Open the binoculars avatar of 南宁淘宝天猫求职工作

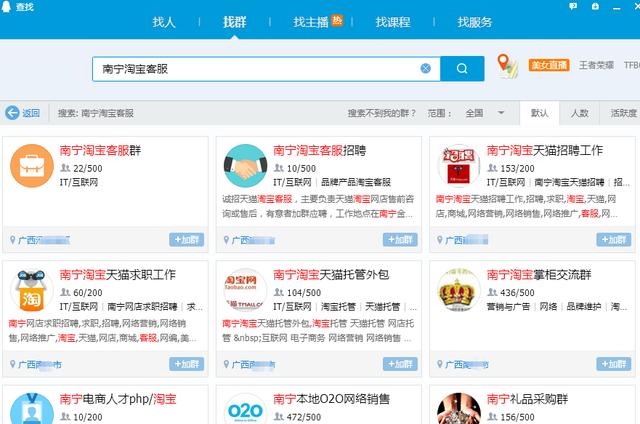point(32,290)
